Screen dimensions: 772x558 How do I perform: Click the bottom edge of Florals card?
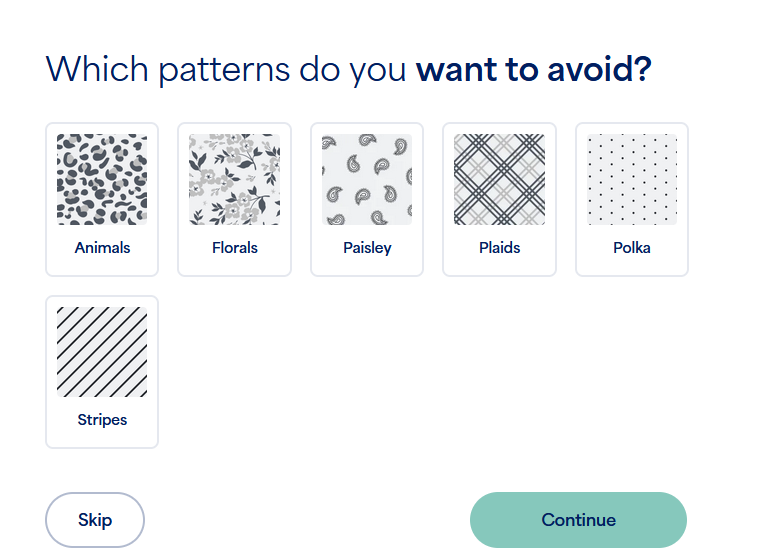coord(234,275)
